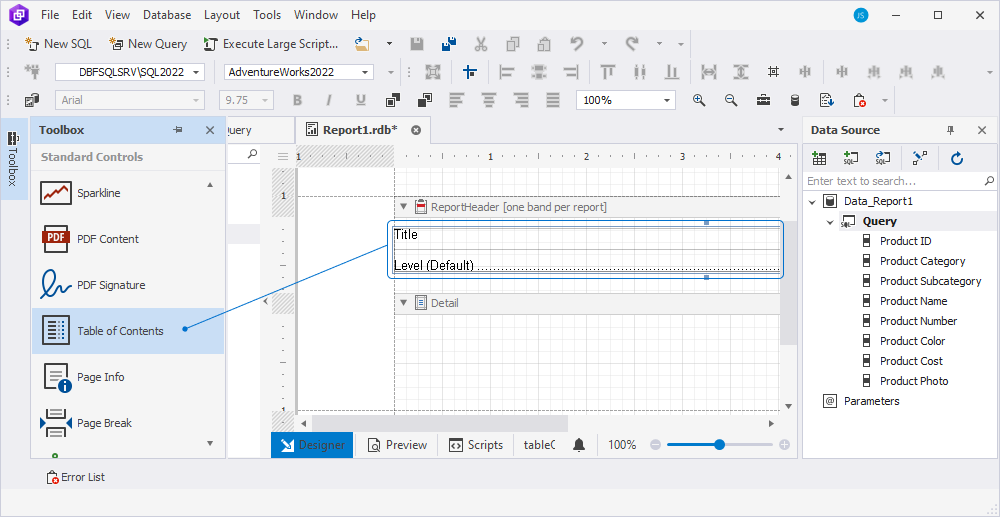Click the Refresh icon in Data Source
The image size is (1000, 517).
pyautogui.click(x=957, y=158)
